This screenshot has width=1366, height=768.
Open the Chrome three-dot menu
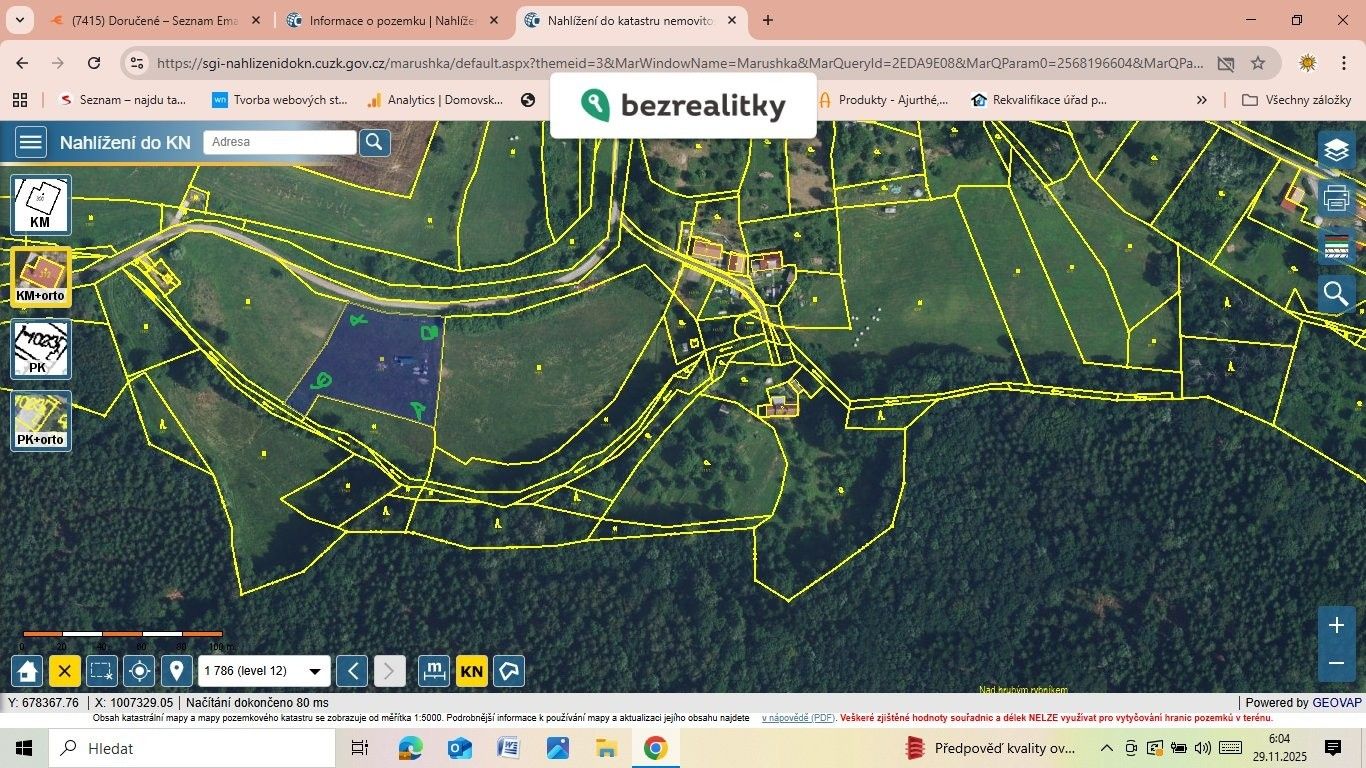click(x=1345, y=62)
